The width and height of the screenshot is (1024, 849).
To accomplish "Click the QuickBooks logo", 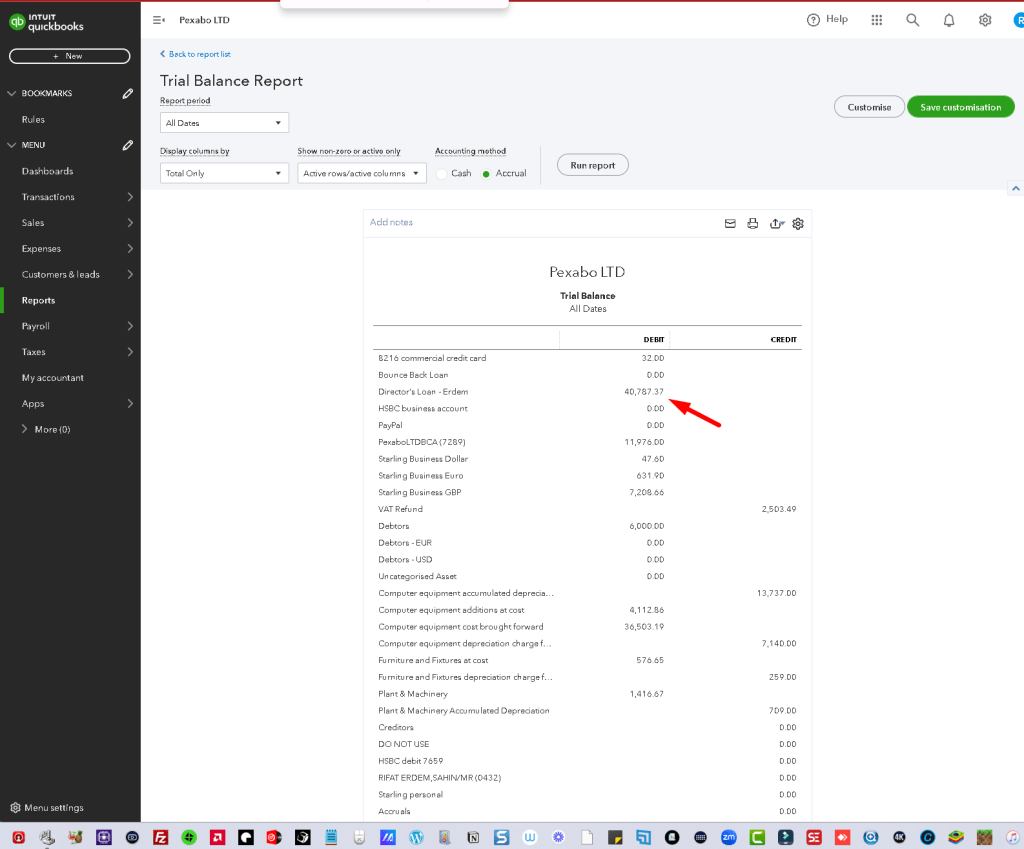I will pyautogui.click(x=46, y=22).
